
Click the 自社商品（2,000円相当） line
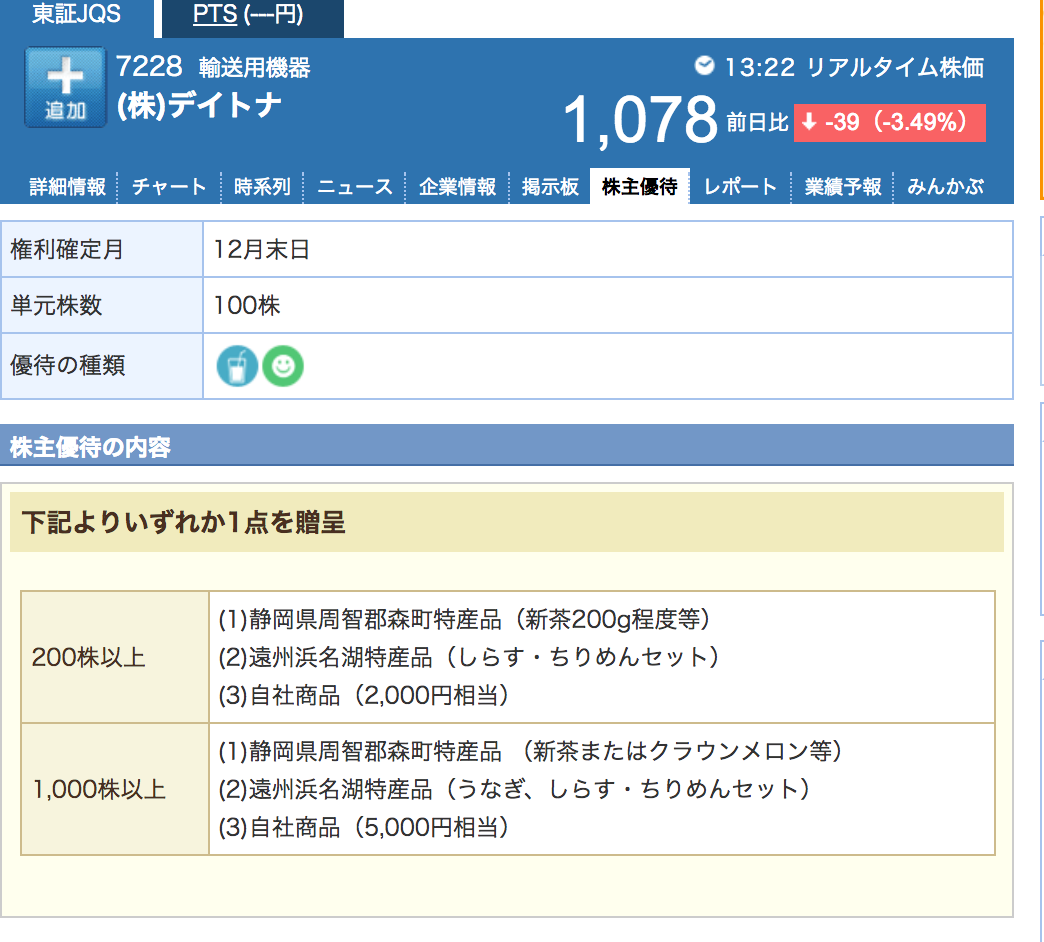[x=365, y=696]
